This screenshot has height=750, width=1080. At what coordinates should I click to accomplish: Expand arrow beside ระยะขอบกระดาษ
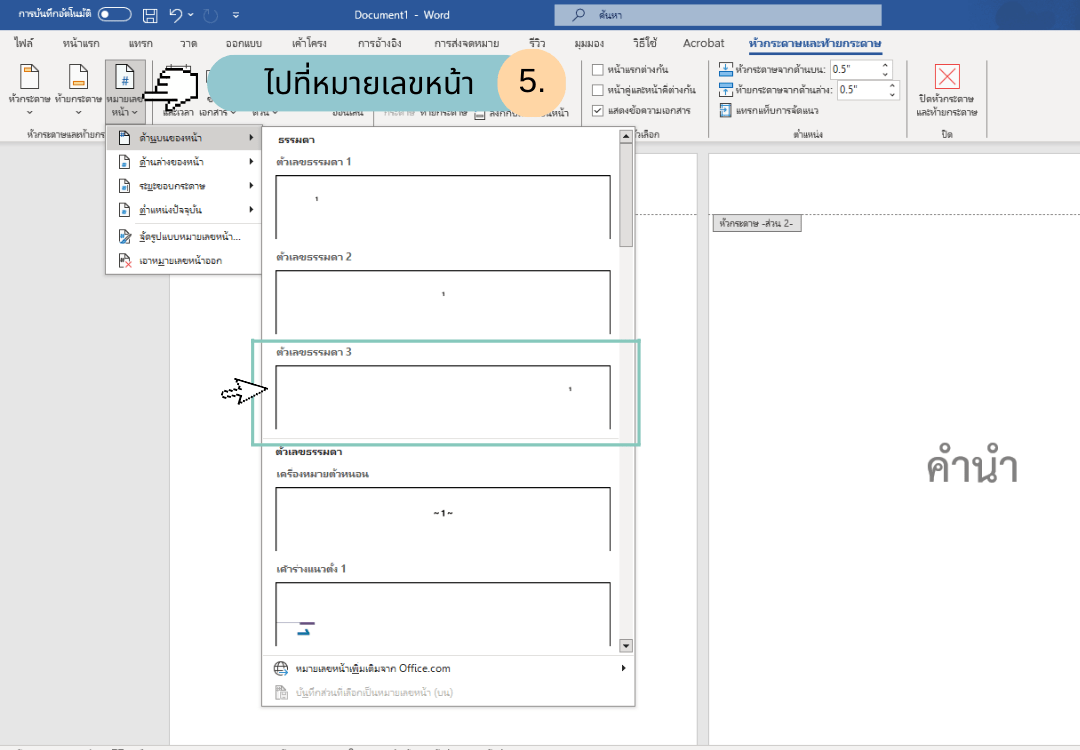click(251, 186)
